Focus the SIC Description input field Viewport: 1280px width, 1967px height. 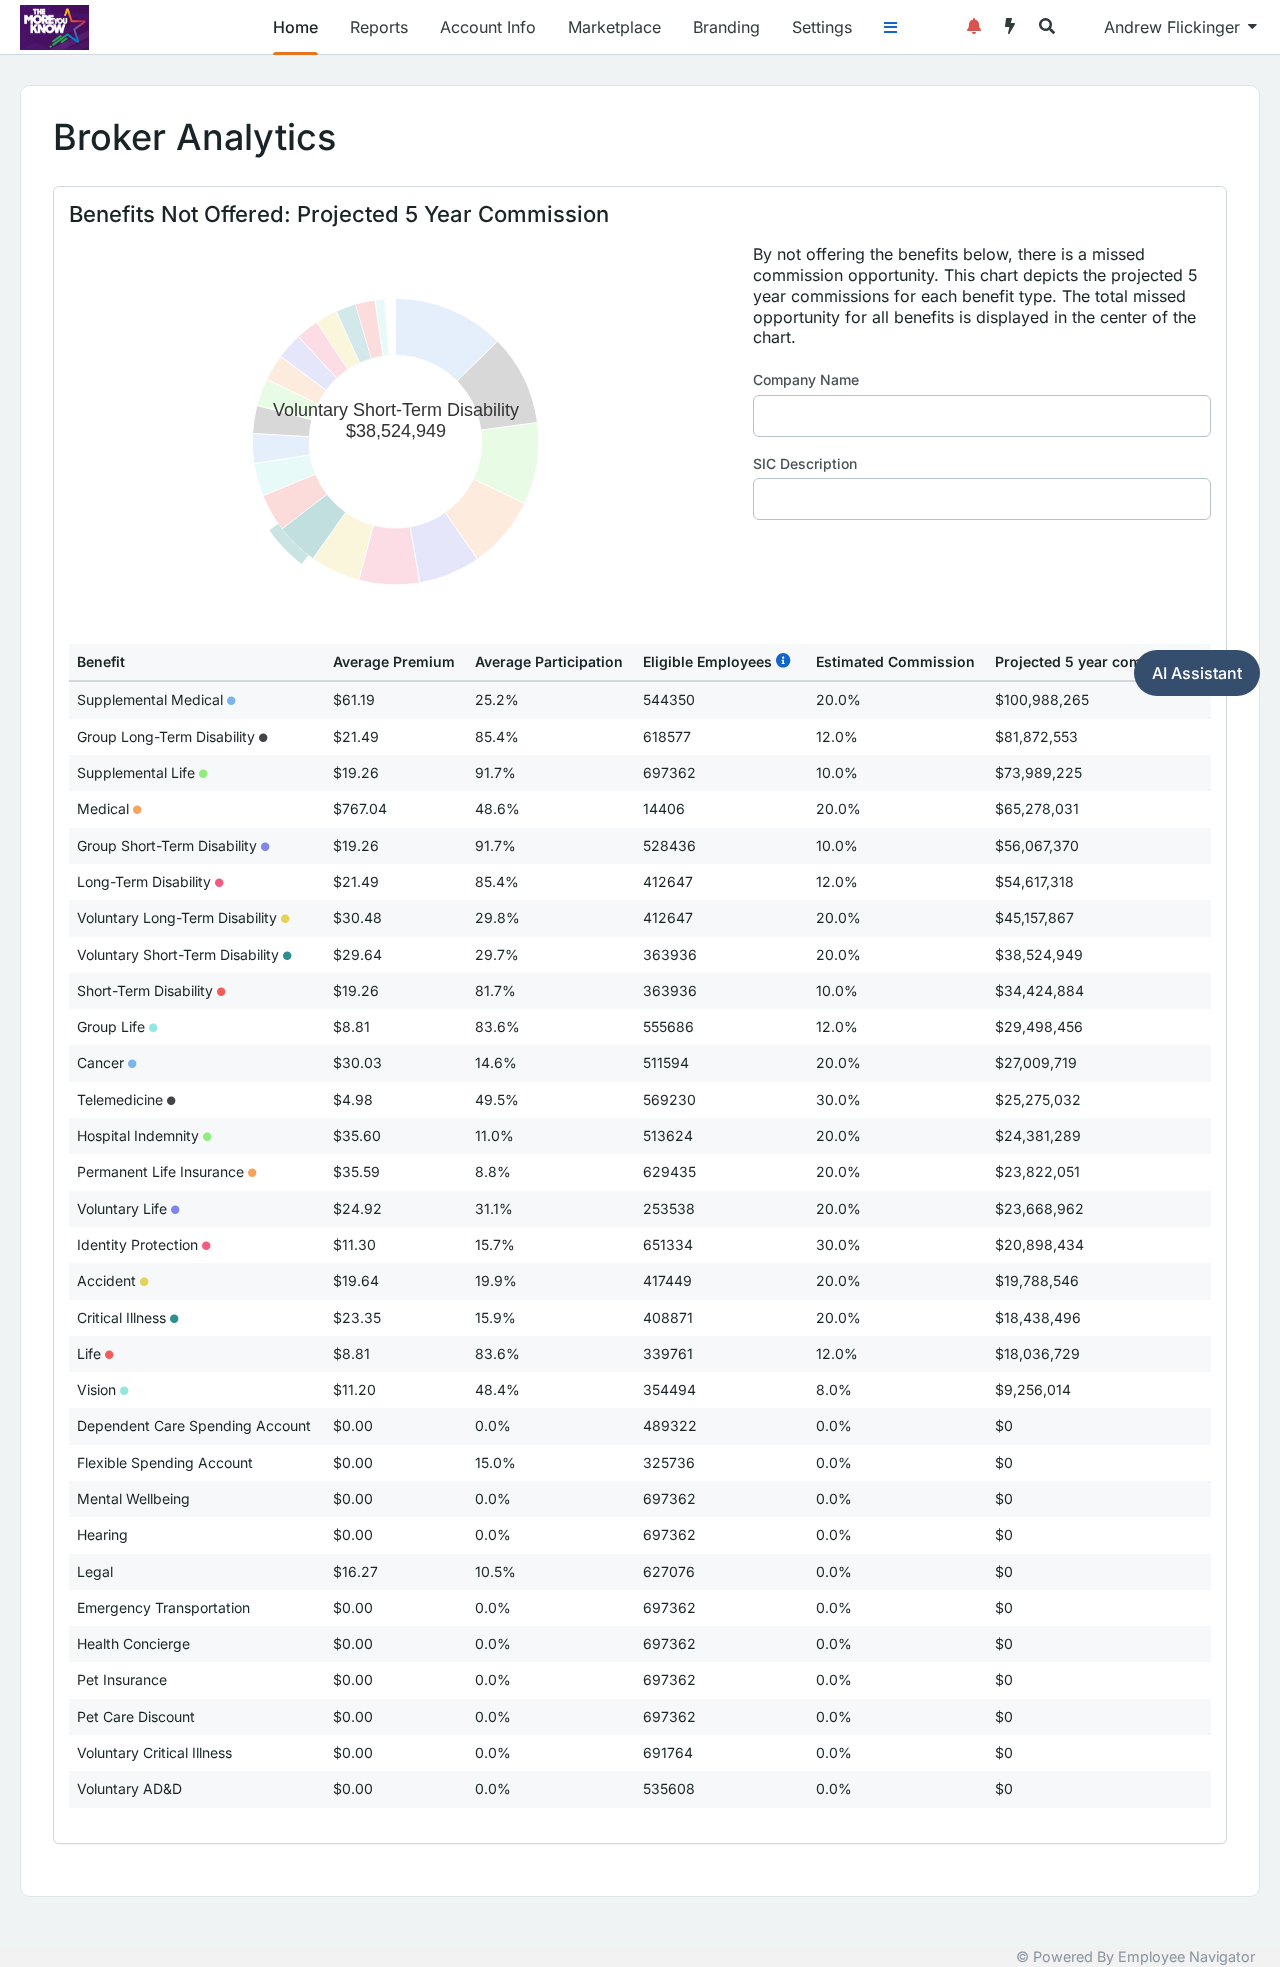click(982, 499)
